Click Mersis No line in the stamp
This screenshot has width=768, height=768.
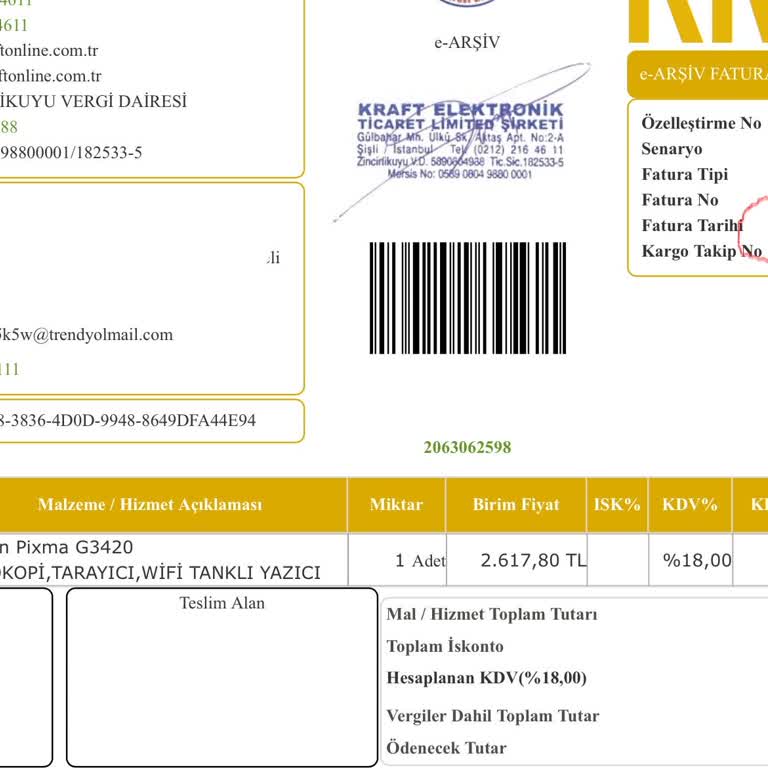click(459, 174)
